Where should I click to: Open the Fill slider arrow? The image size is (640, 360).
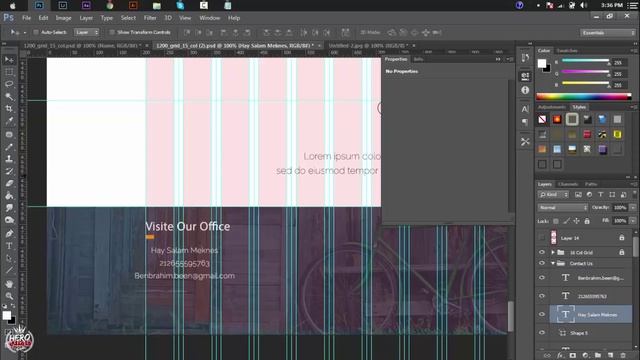click(x=633, y=221)
